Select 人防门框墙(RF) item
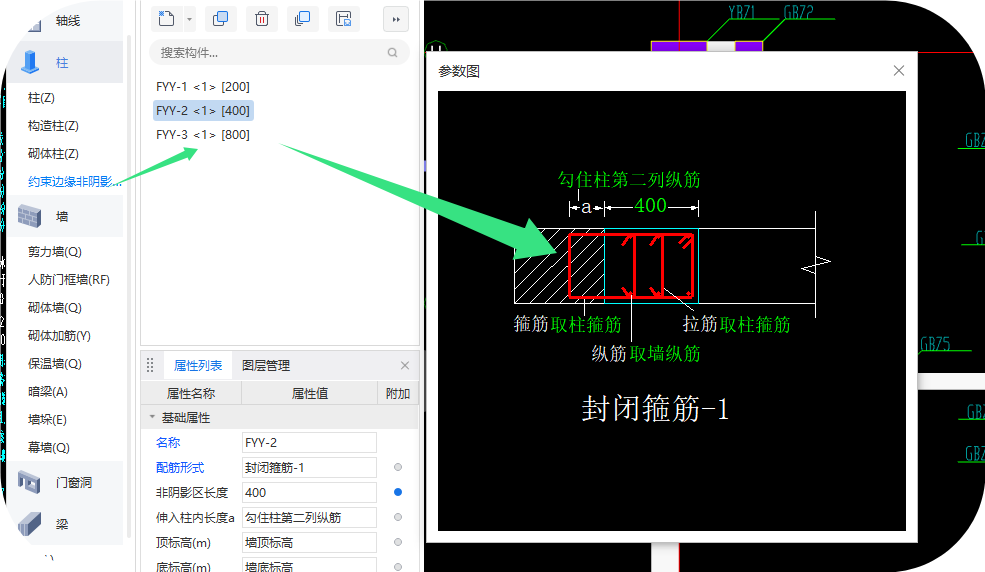The height and width of the screenshot is (572, 985). (69, 279)
